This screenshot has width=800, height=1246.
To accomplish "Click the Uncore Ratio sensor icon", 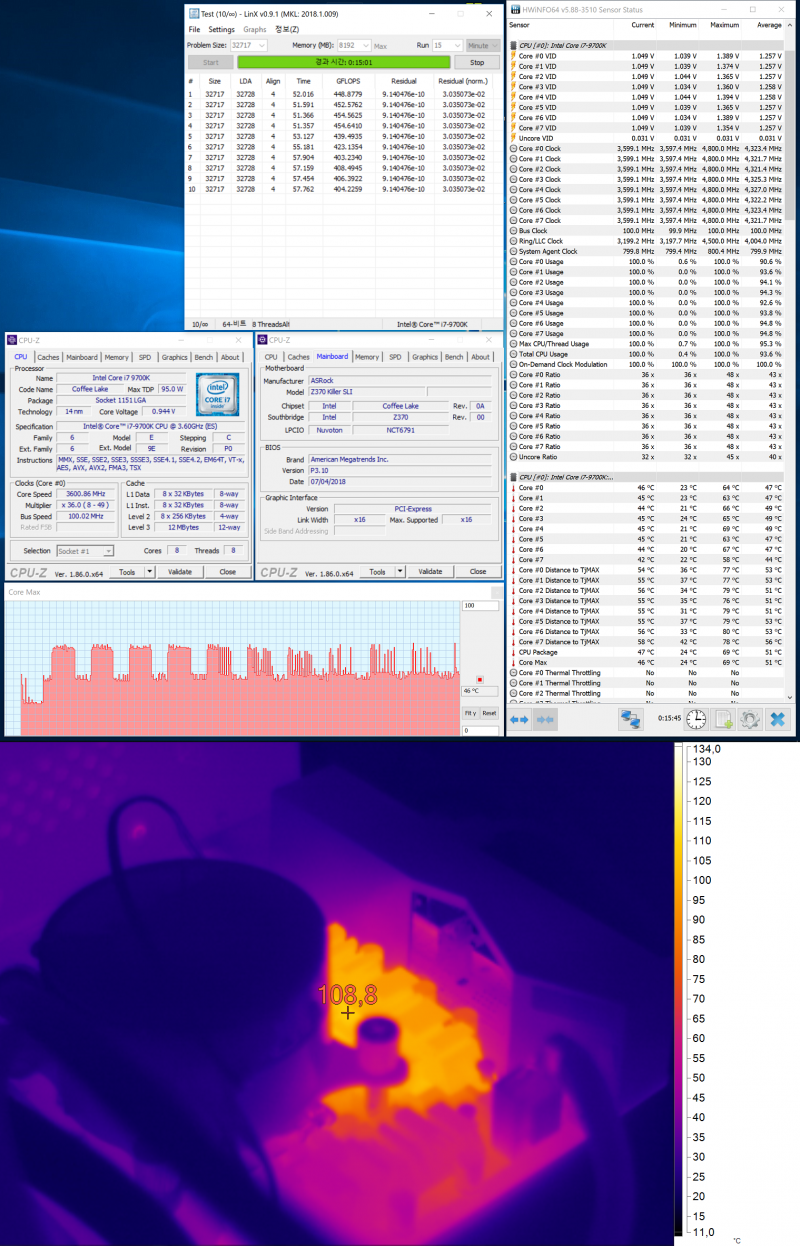I will tap(513, 457).
